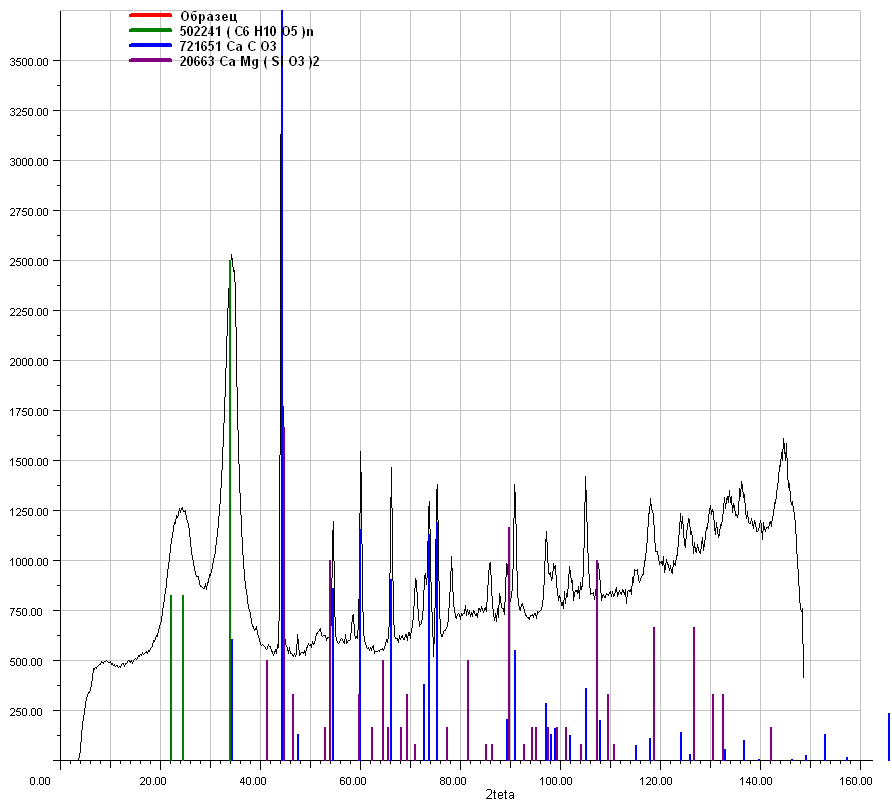
Task: Click the 1250.00 y-axis label
Action: [29, 512]
